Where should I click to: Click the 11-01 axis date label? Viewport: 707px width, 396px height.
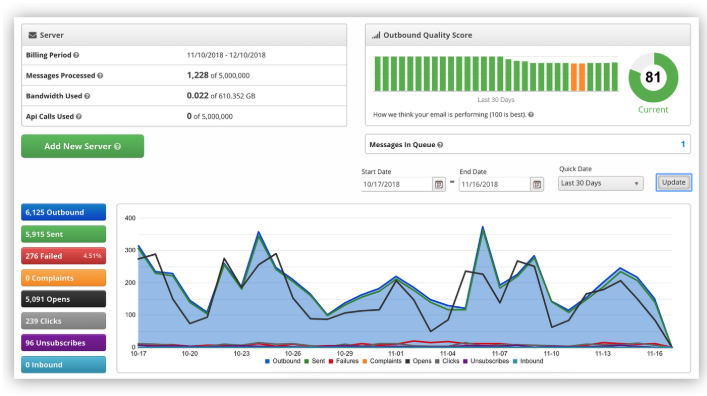[x=396, y=354]
